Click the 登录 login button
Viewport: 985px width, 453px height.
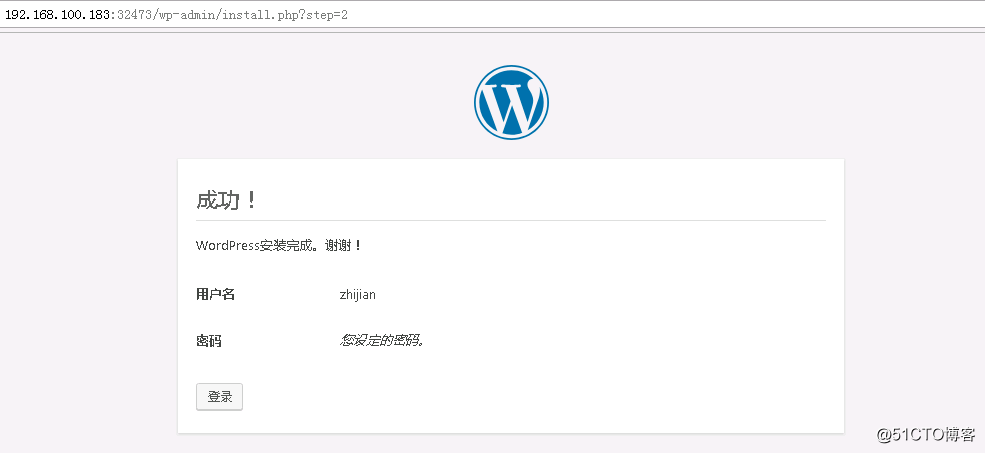[219, 397]
